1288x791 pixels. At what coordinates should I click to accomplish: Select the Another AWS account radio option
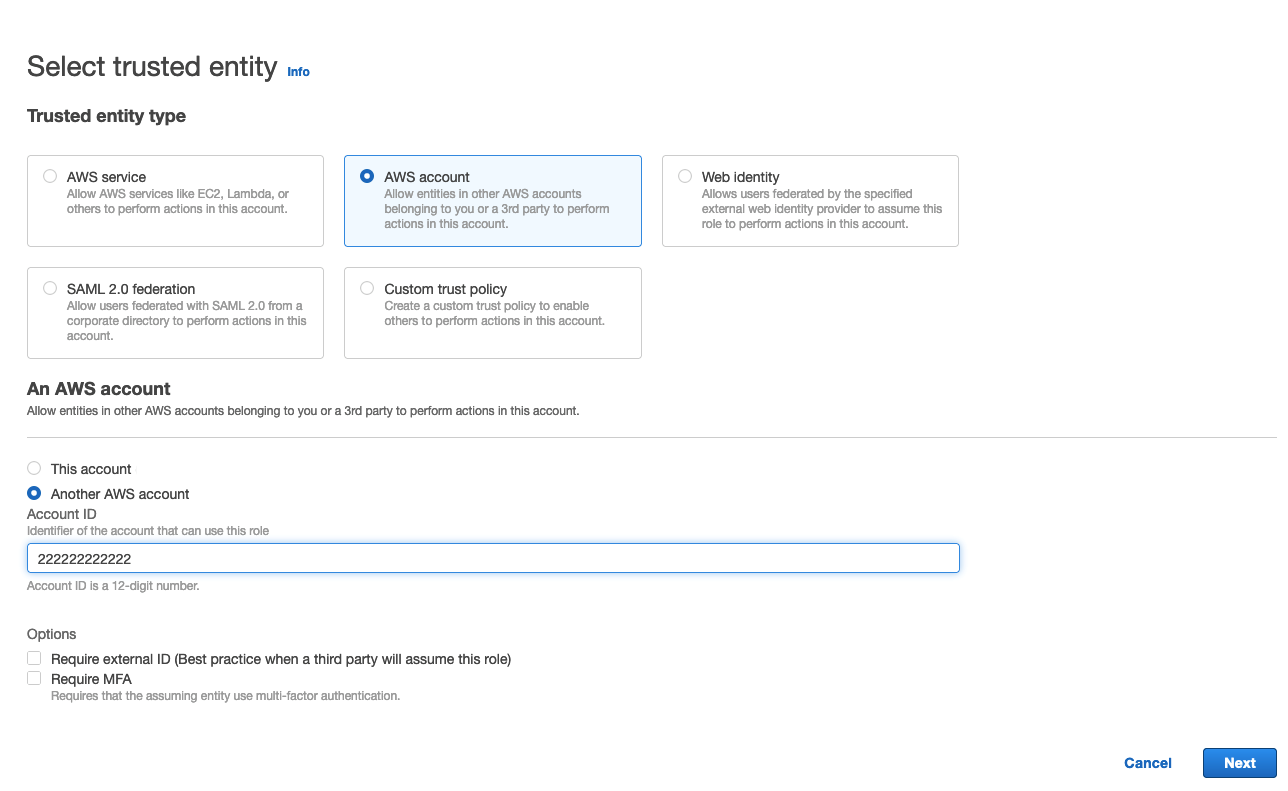pyautogui.click(x=35, y=493)
